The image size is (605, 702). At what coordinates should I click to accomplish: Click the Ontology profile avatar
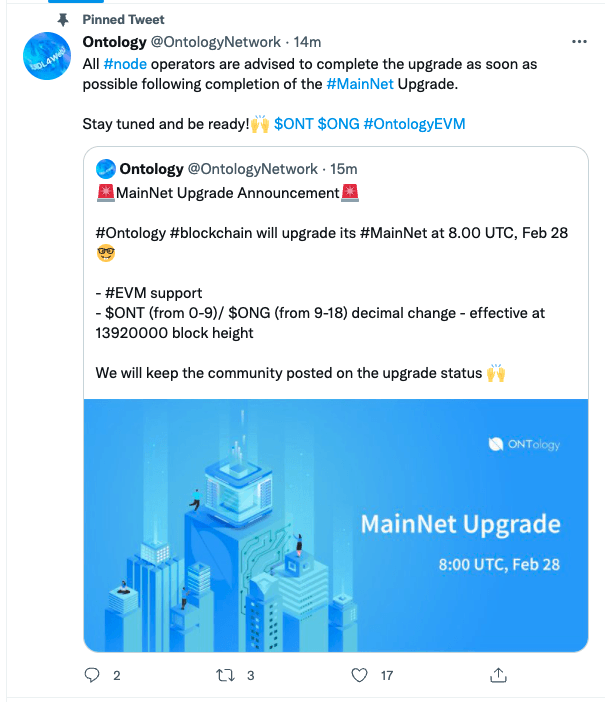click(x=47, y=56)
